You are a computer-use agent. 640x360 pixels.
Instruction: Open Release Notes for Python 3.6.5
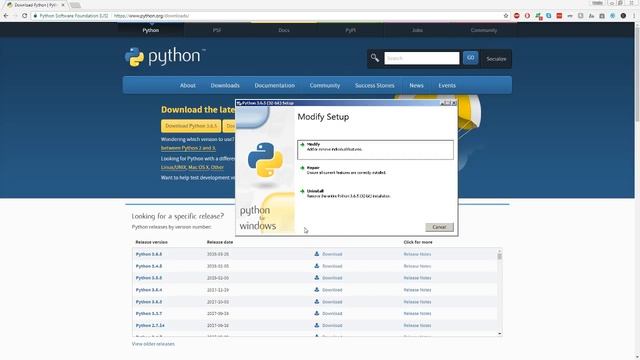coord(417,254)
